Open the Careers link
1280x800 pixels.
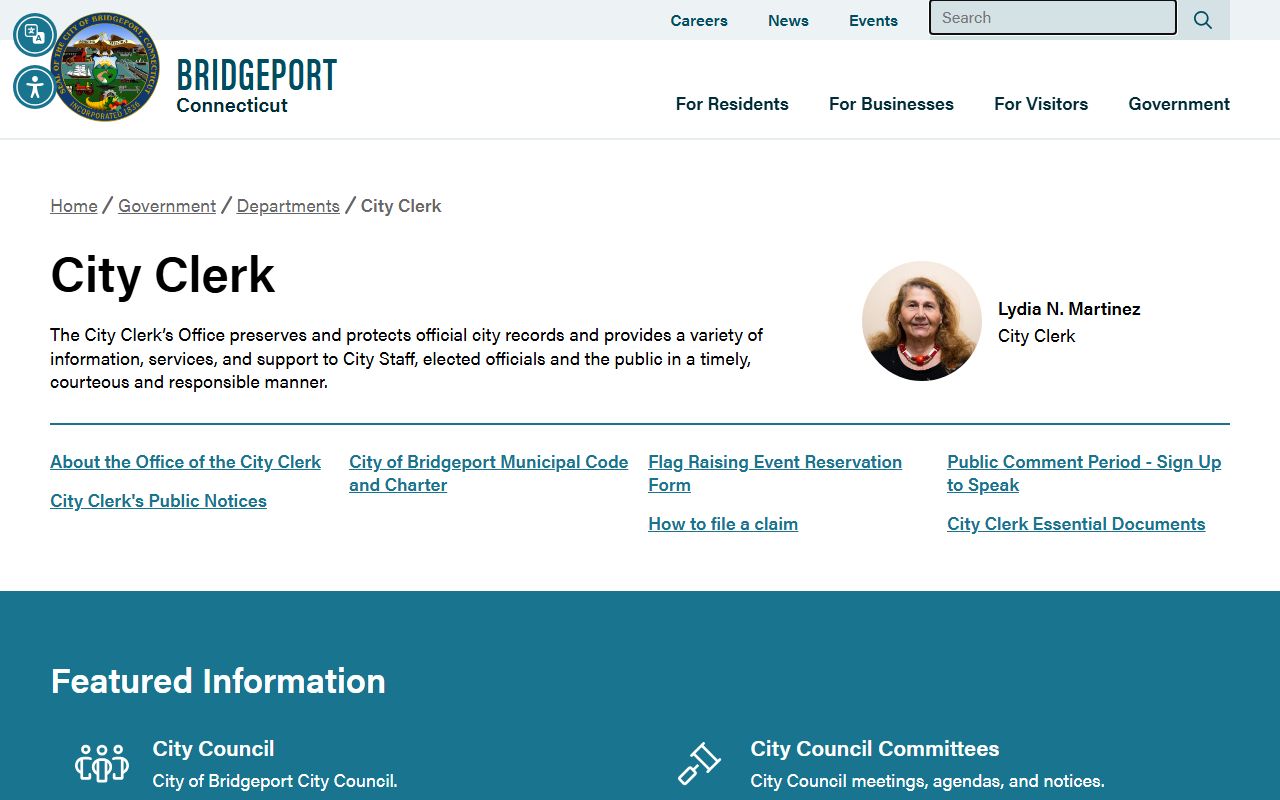point(699,21)
